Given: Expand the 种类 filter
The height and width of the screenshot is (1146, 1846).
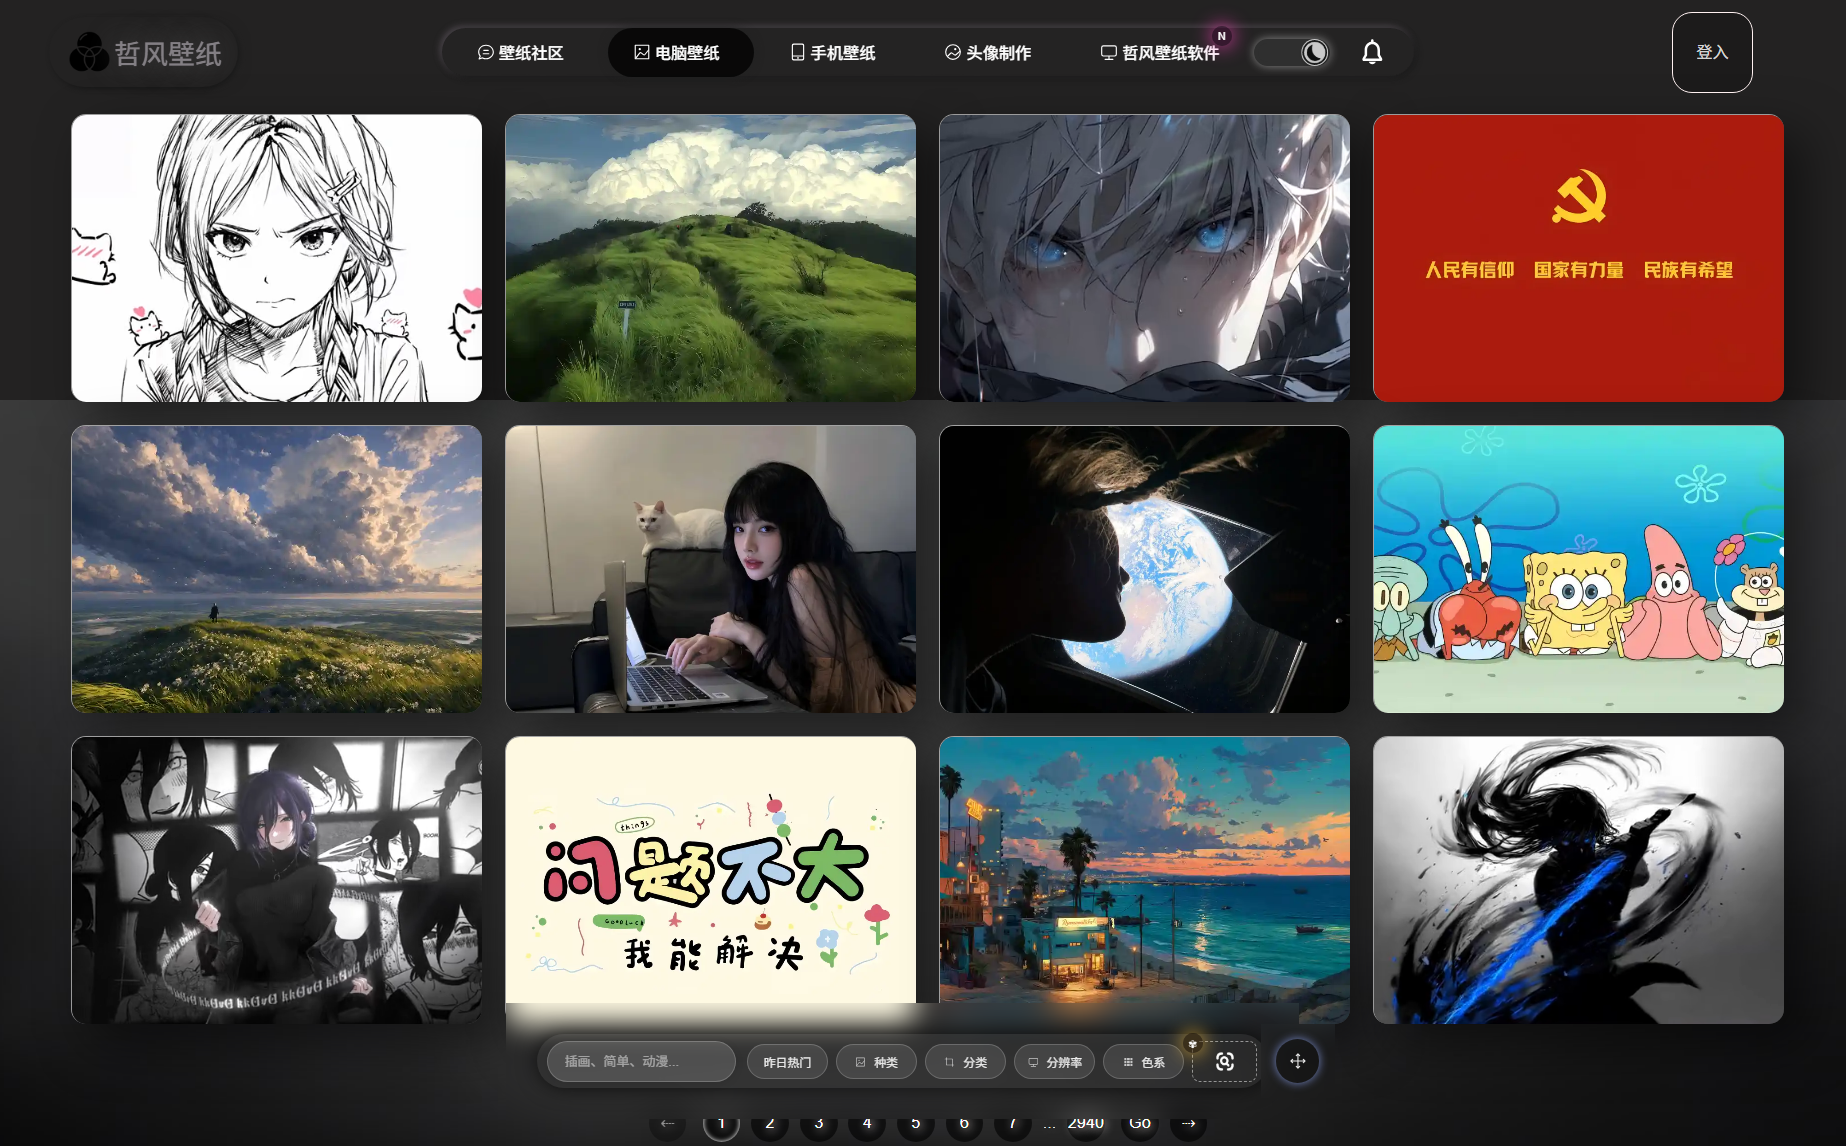Looking at the screenshot, I should [x=876, y=1062].
